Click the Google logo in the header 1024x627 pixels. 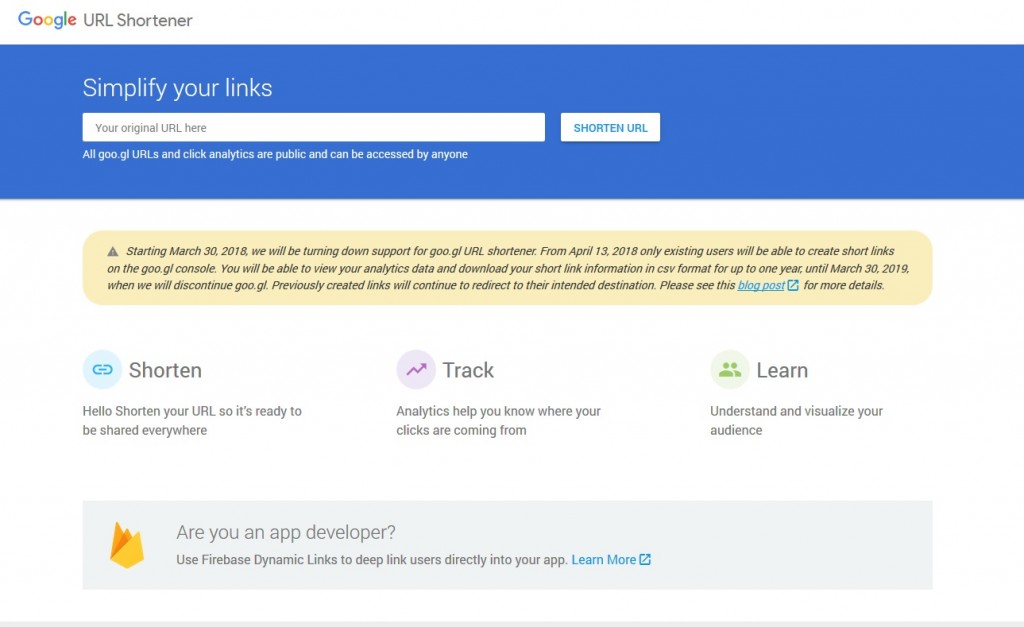coord(47,20)
